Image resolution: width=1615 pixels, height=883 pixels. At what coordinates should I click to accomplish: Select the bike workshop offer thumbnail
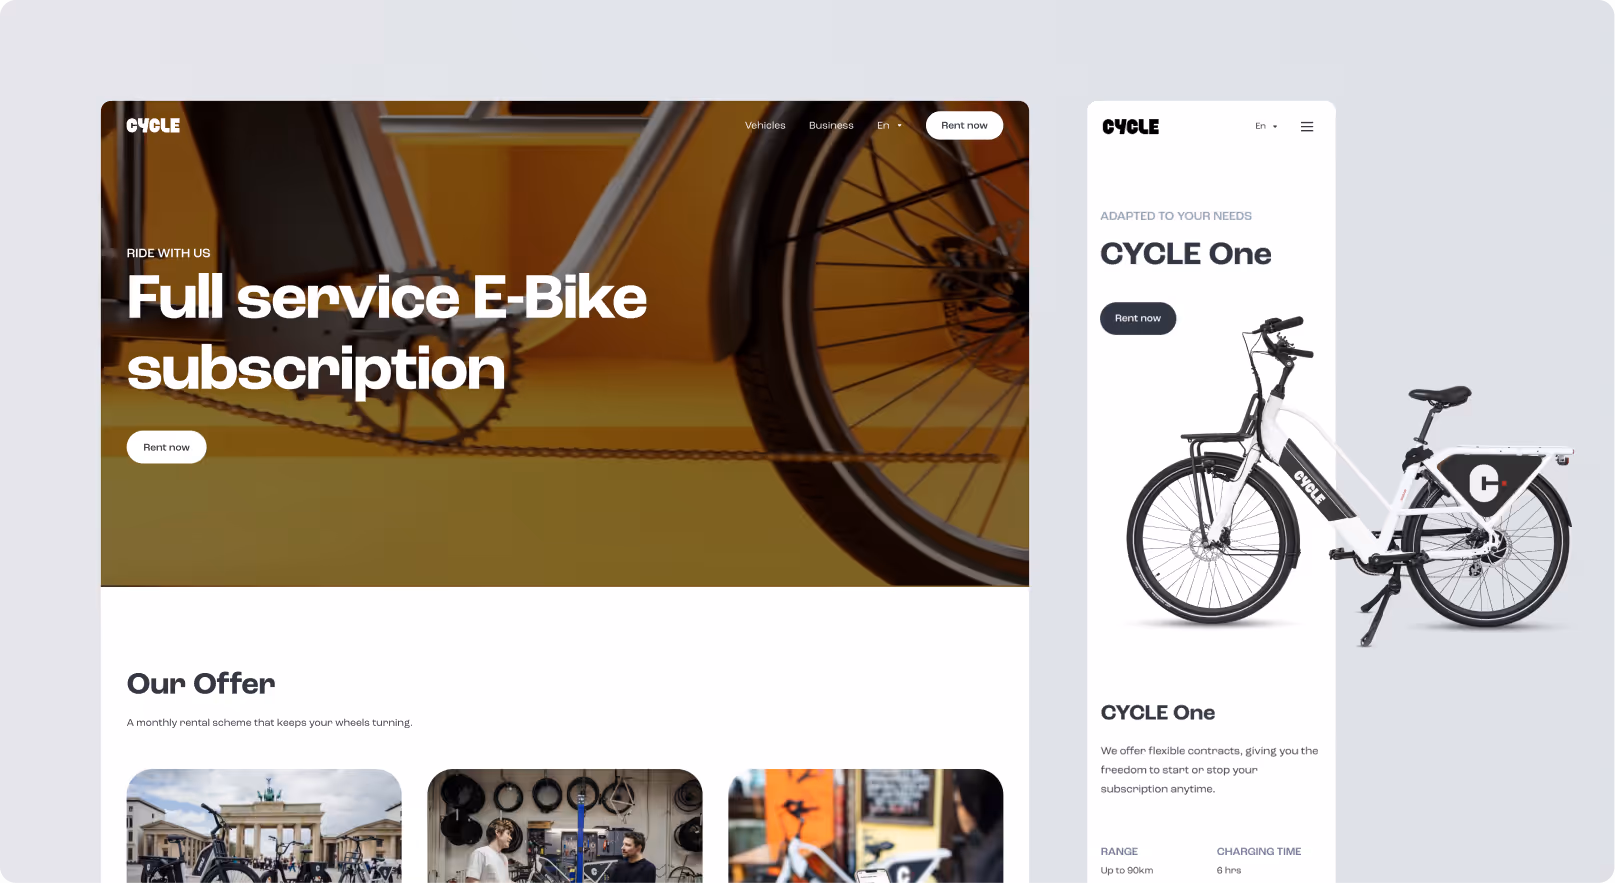click(565, 826)
